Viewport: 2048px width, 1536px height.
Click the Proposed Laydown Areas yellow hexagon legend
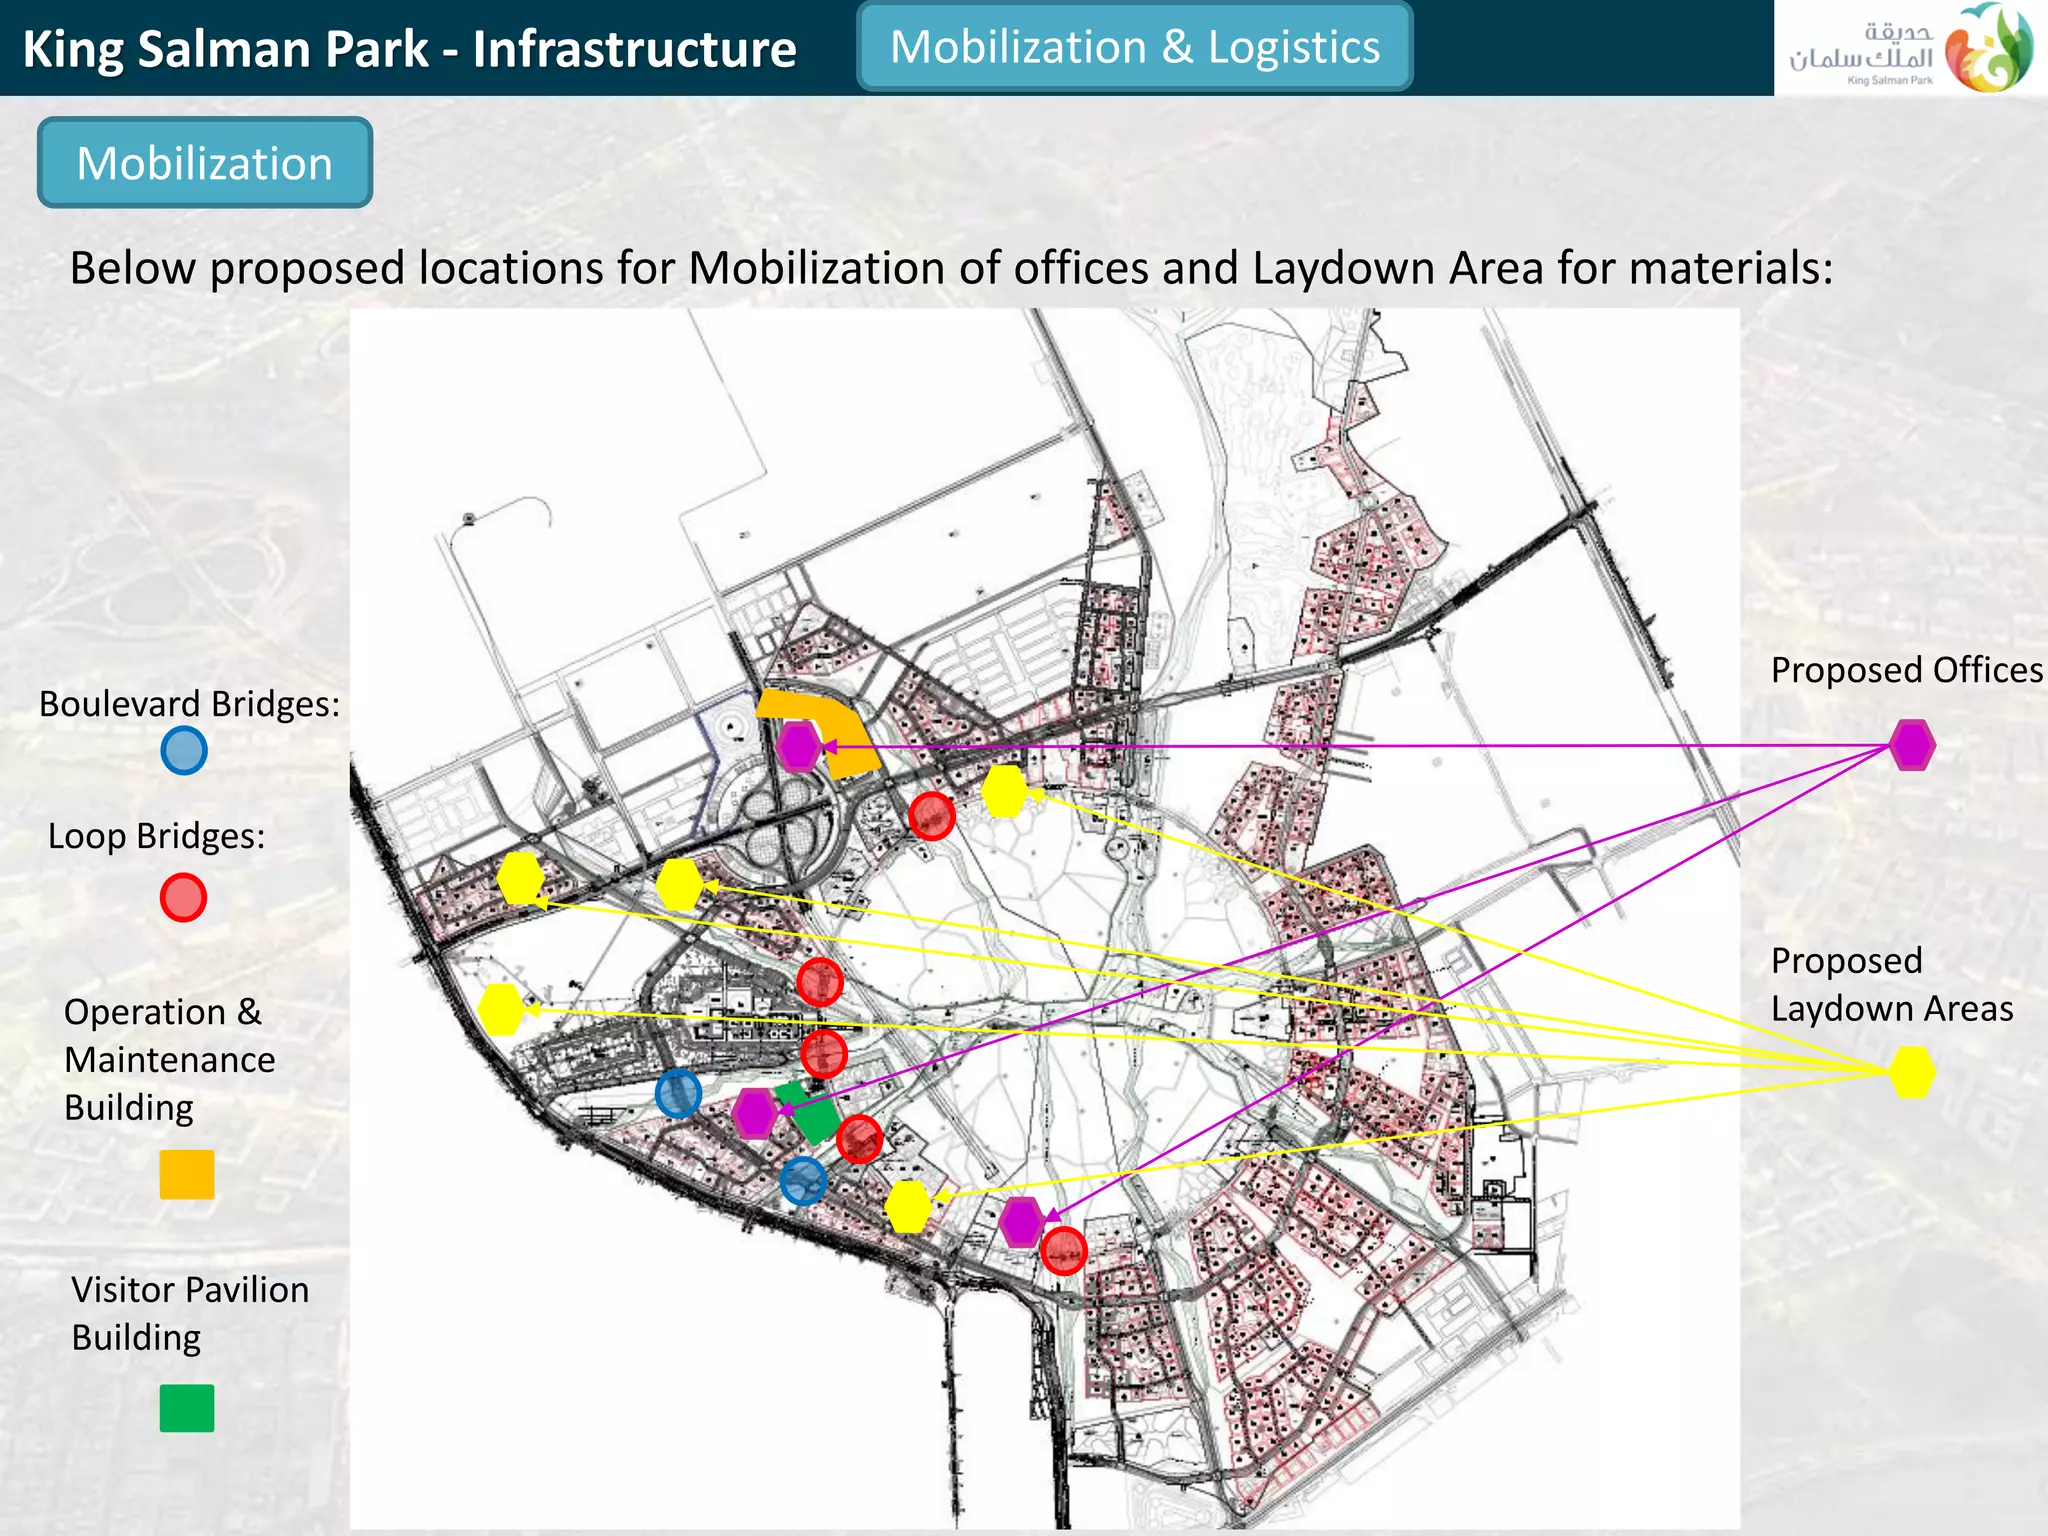1911,1072
